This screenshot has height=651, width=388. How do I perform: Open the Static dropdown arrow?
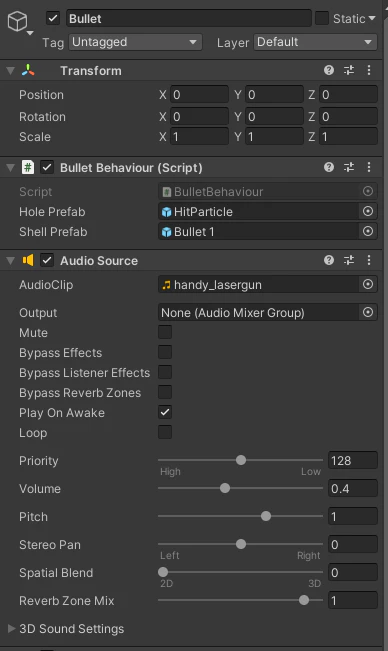coord(372,18)
